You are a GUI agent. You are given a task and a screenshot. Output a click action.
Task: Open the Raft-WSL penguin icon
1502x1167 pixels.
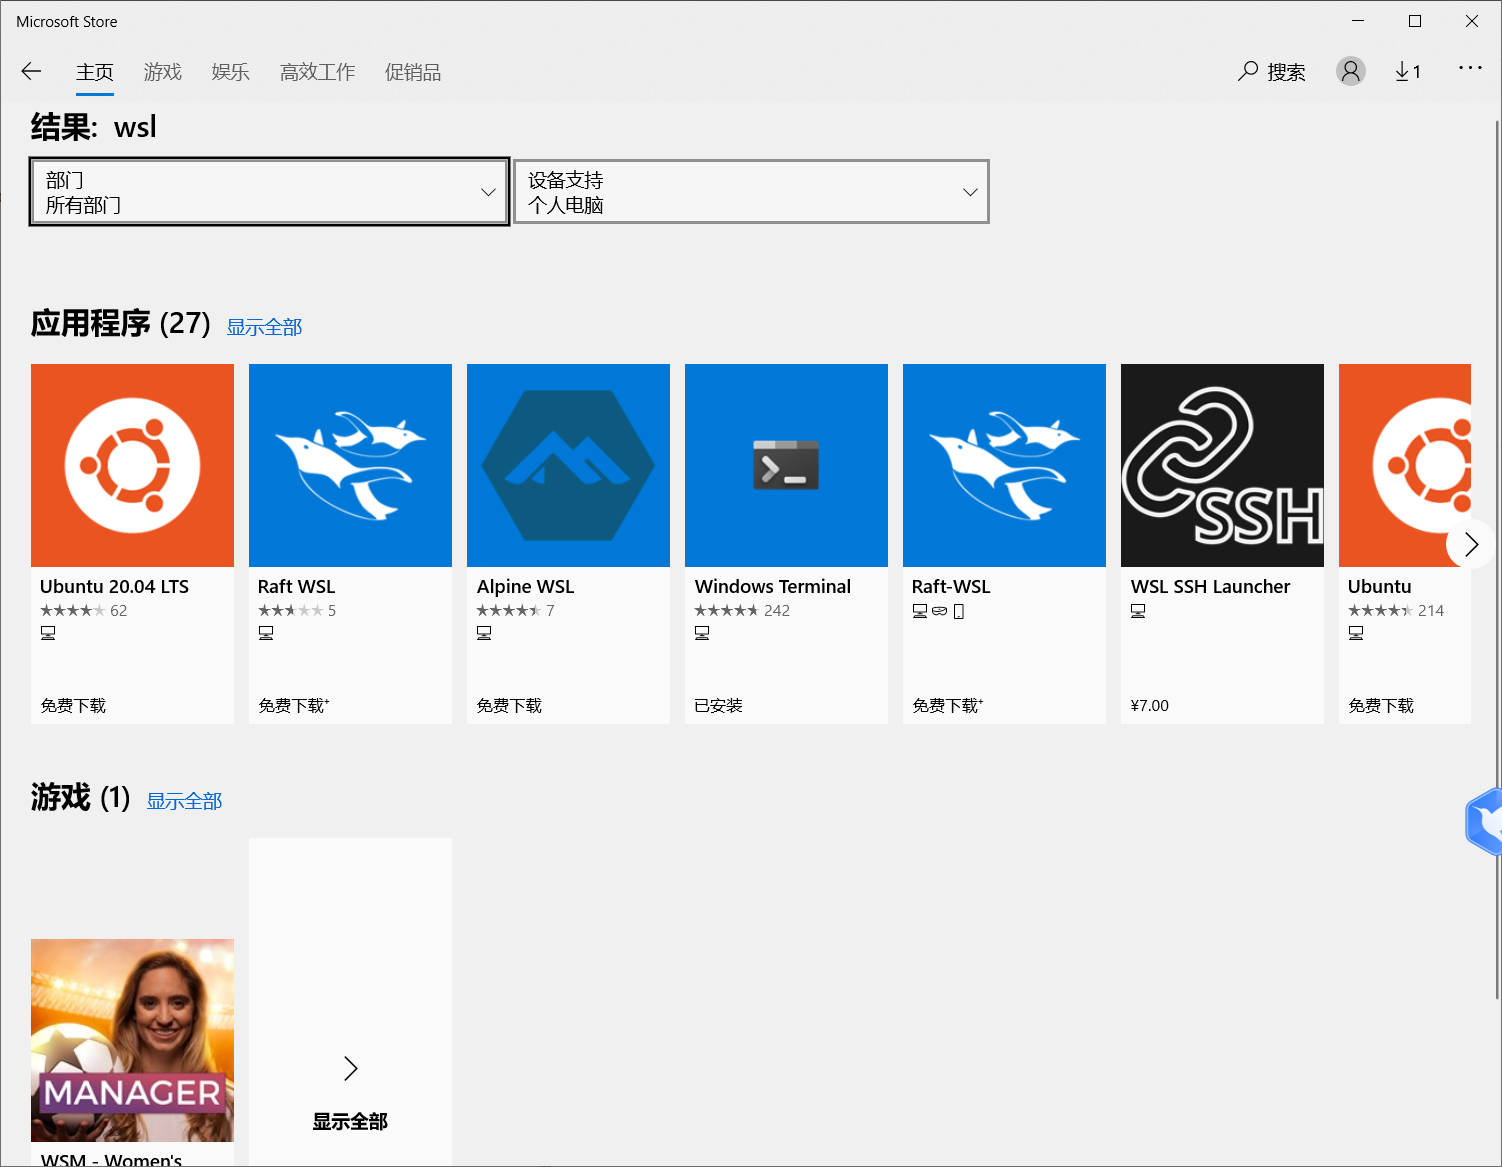click(1004, 465)
